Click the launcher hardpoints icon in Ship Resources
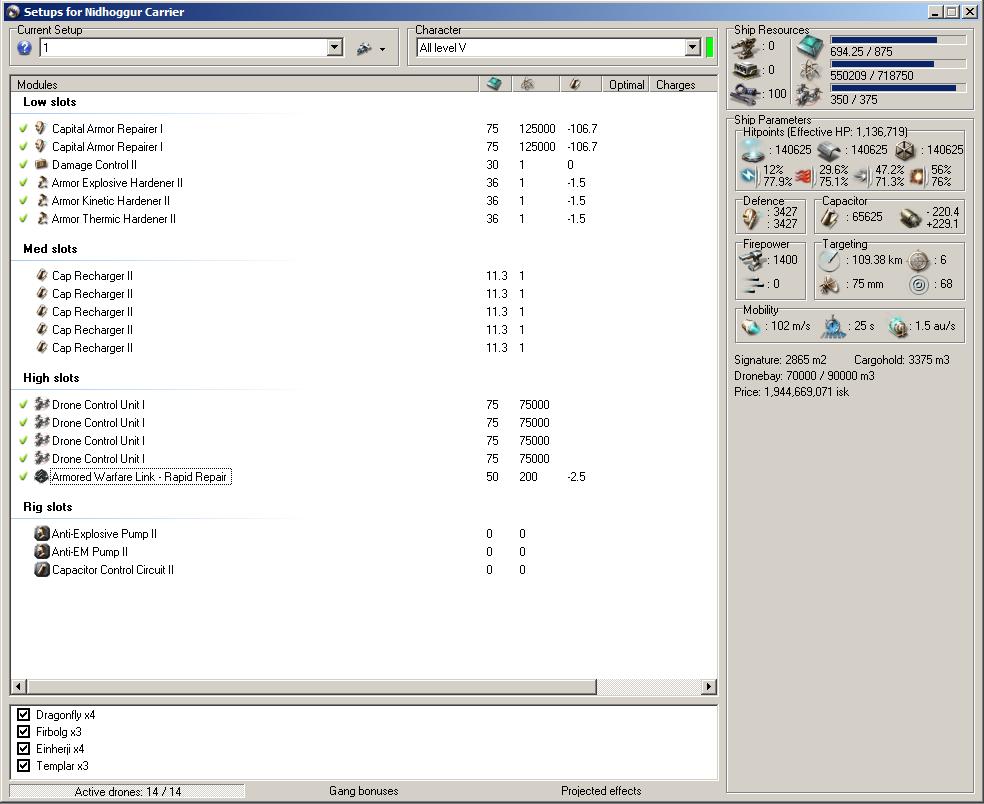The width and height of the screenshot is (984, 804). [745, 70]
